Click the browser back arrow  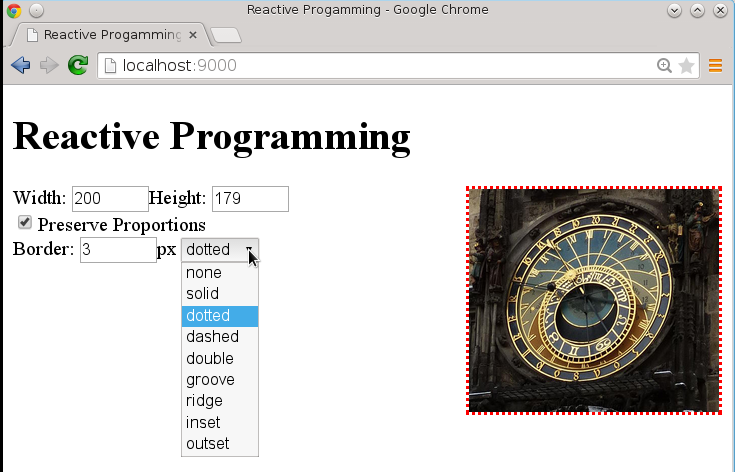tap(21, 65)
